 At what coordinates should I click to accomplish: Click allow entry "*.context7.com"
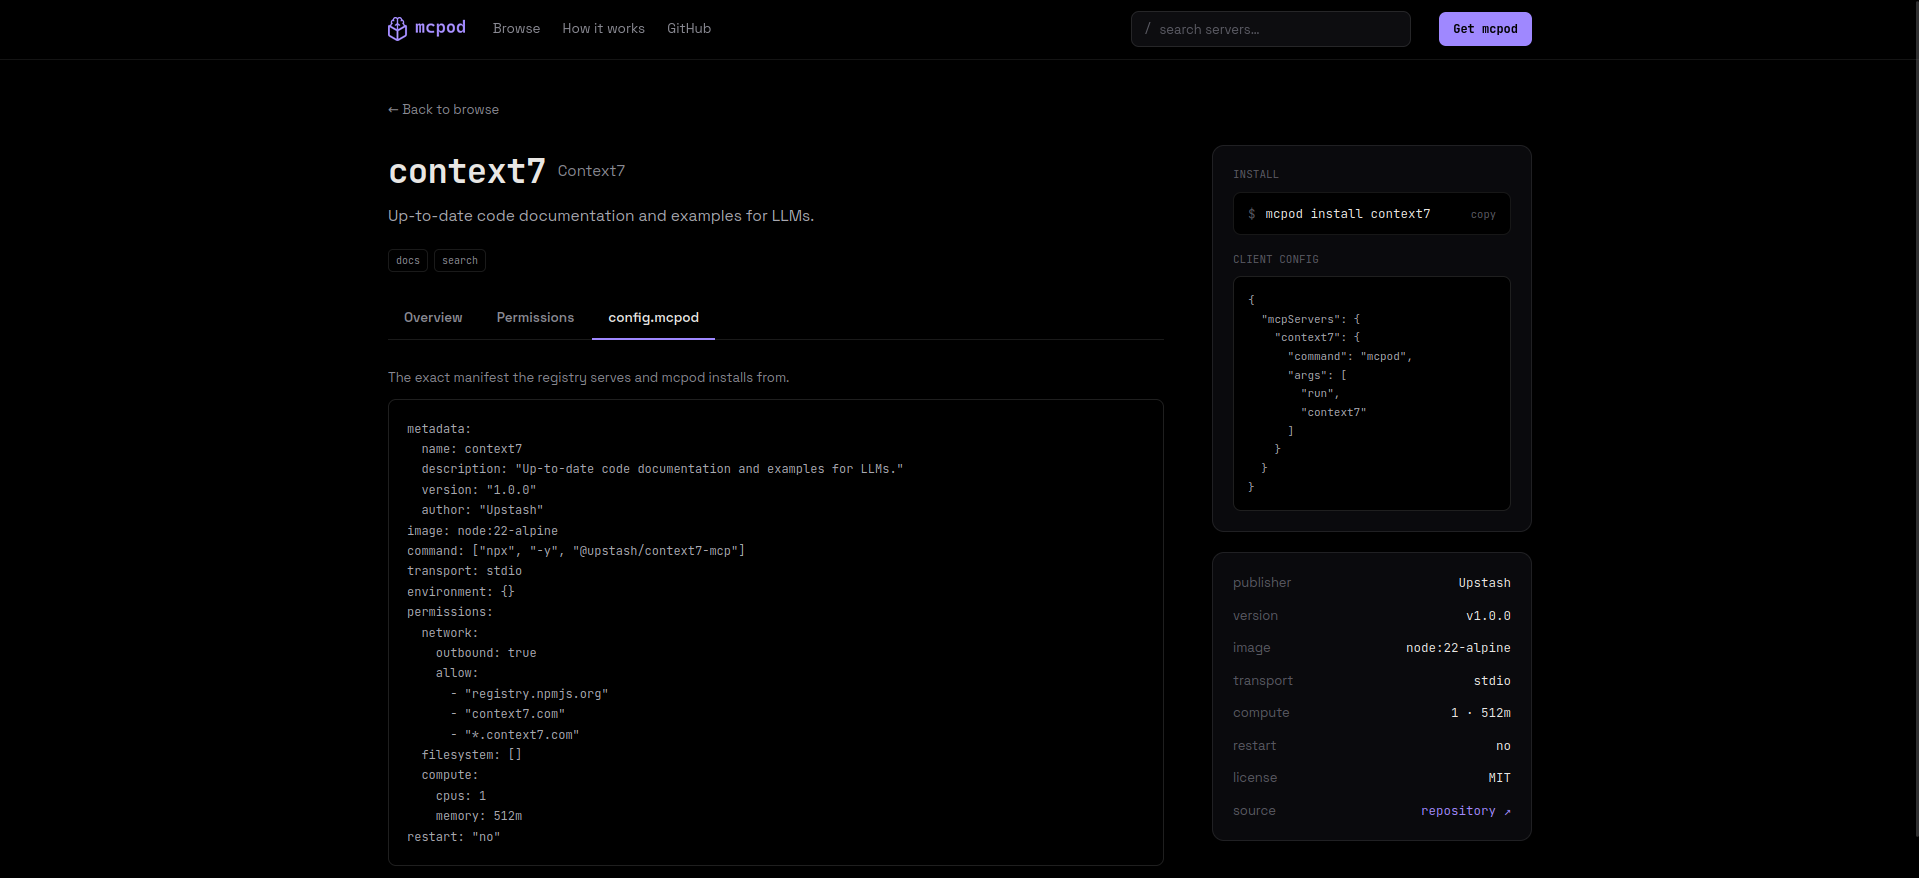[522, 735]
